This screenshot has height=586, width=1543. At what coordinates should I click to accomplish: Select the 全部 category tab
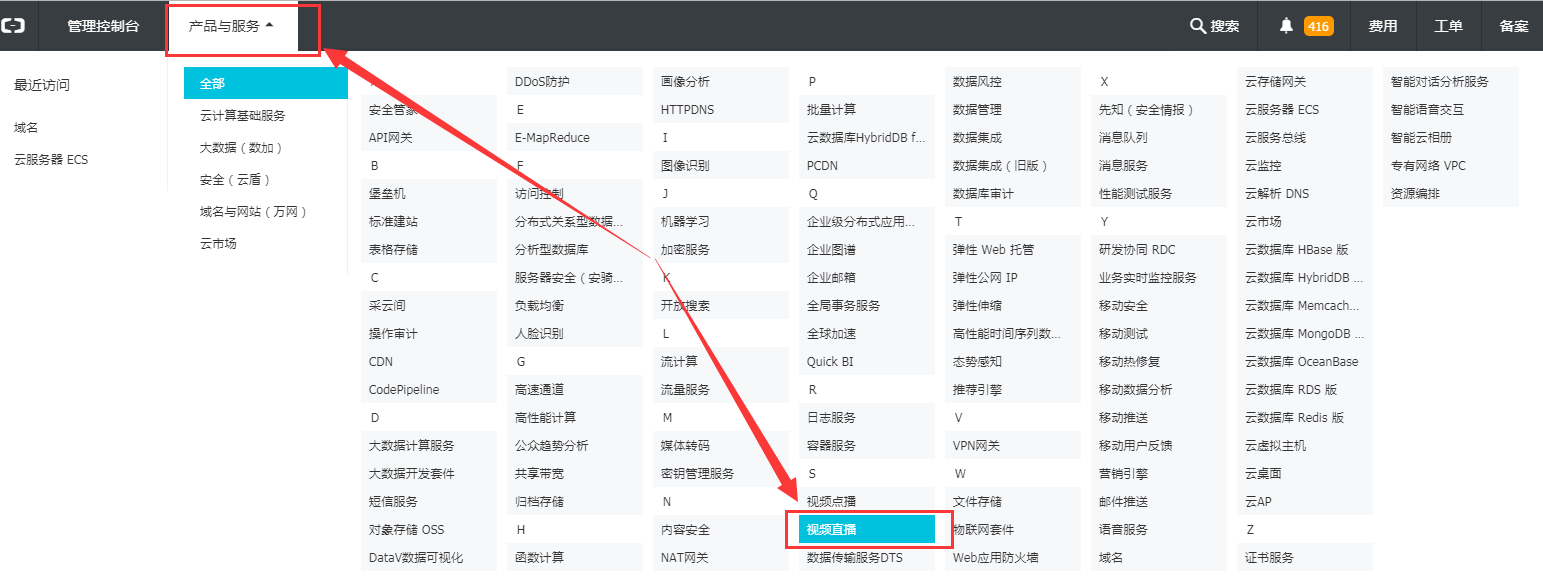pos(266,83)
